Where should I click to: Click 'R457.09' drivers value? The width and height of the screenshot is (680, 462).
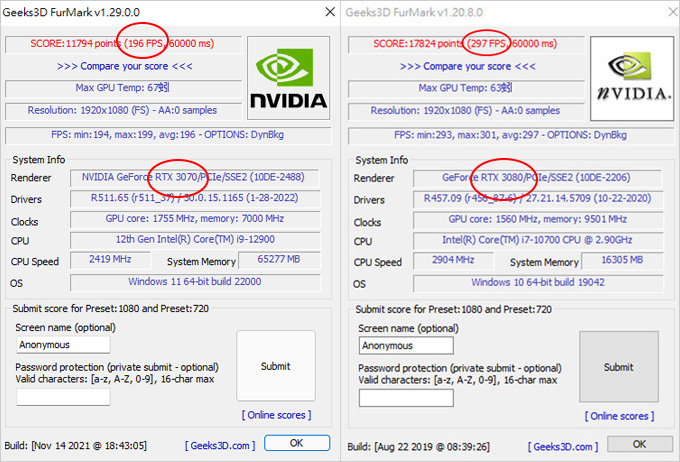click(x=537, y=199)
